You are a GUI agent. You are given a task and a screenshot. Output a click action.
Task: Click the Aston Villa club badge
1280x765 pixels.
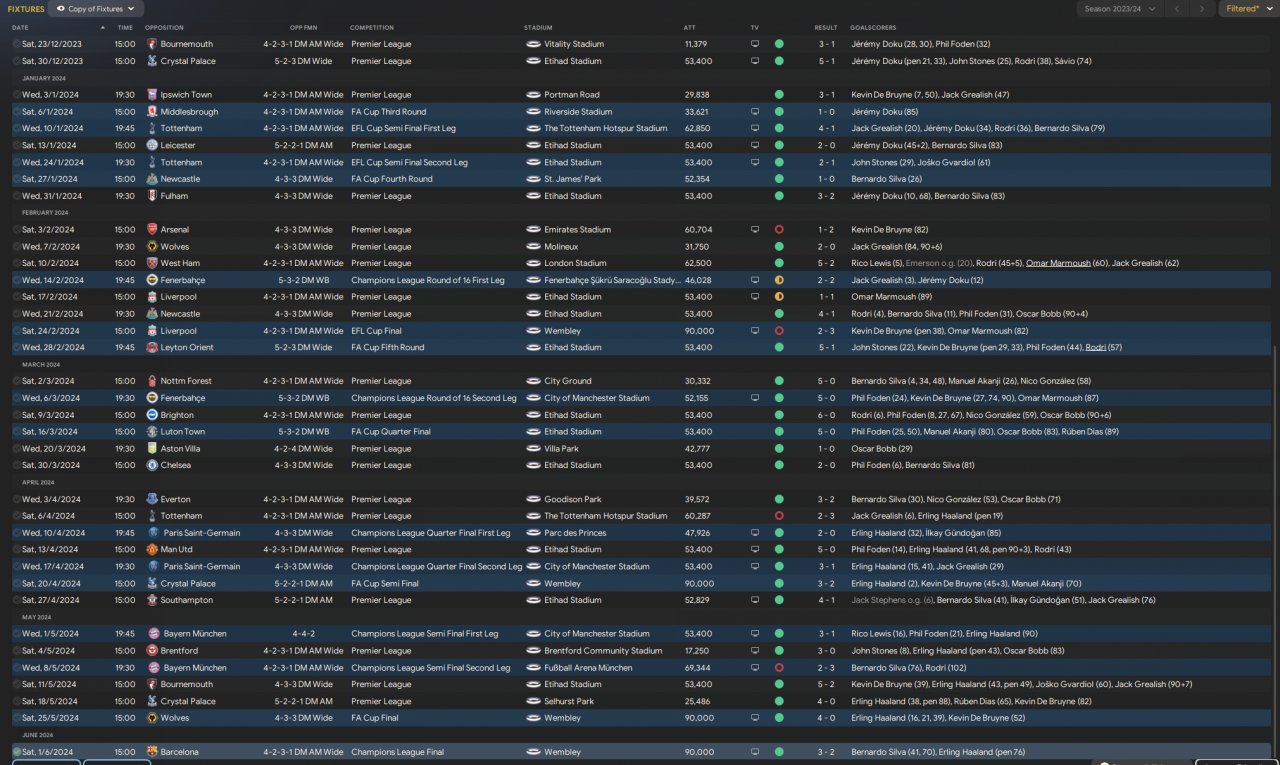pos(152,449)
